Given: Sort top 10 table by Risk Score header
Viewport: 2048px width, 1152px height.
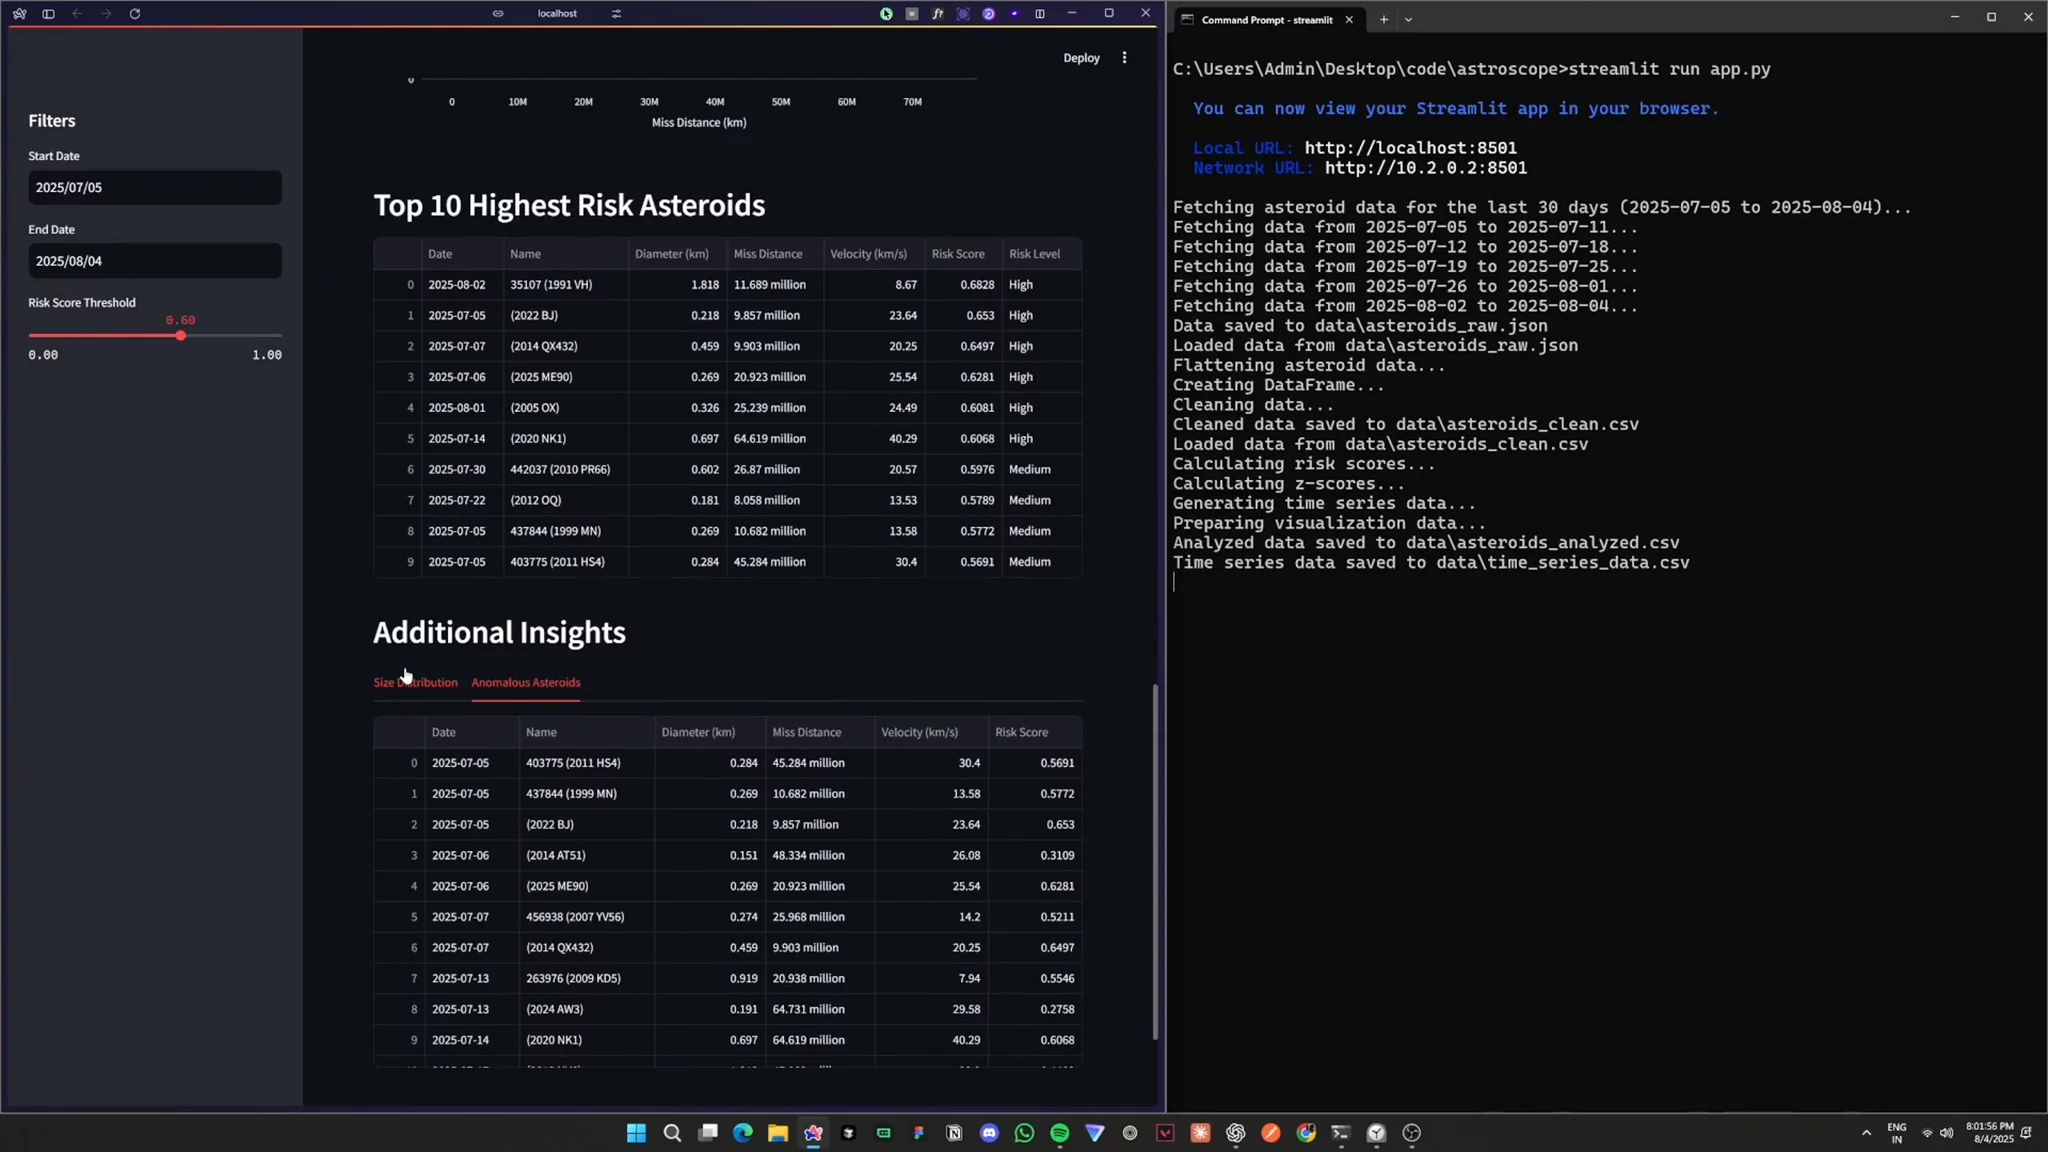Looking at the screenshot, I should [x=958, y=254].
